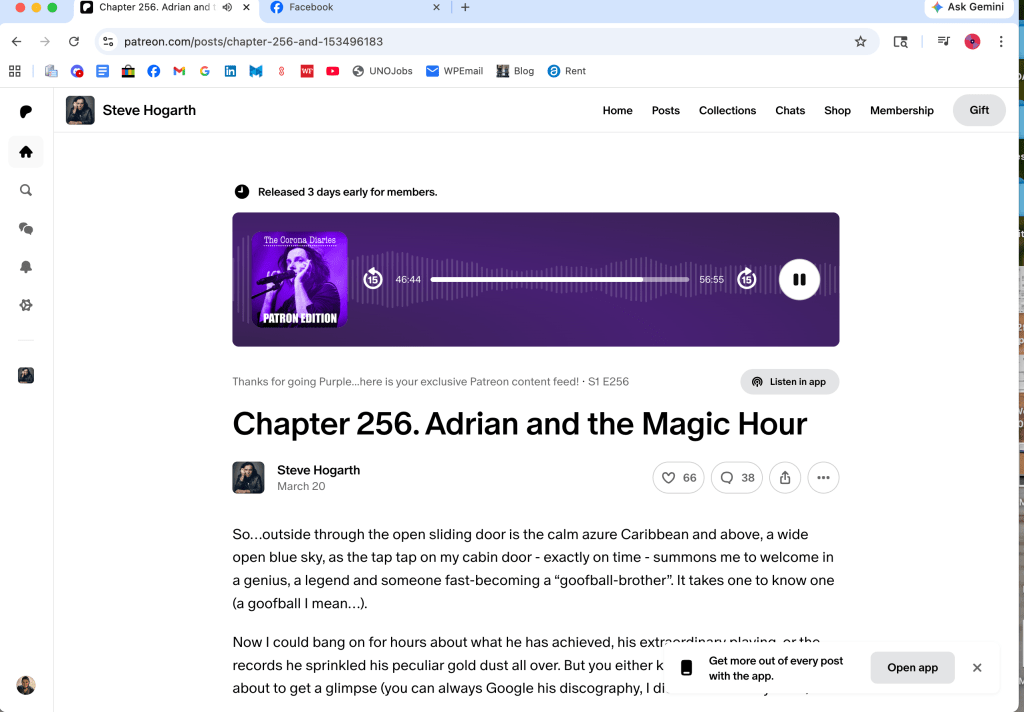Open settings gear in sidebar
The height and width of the screenshot is (712, 1024).
pos(26,306)
